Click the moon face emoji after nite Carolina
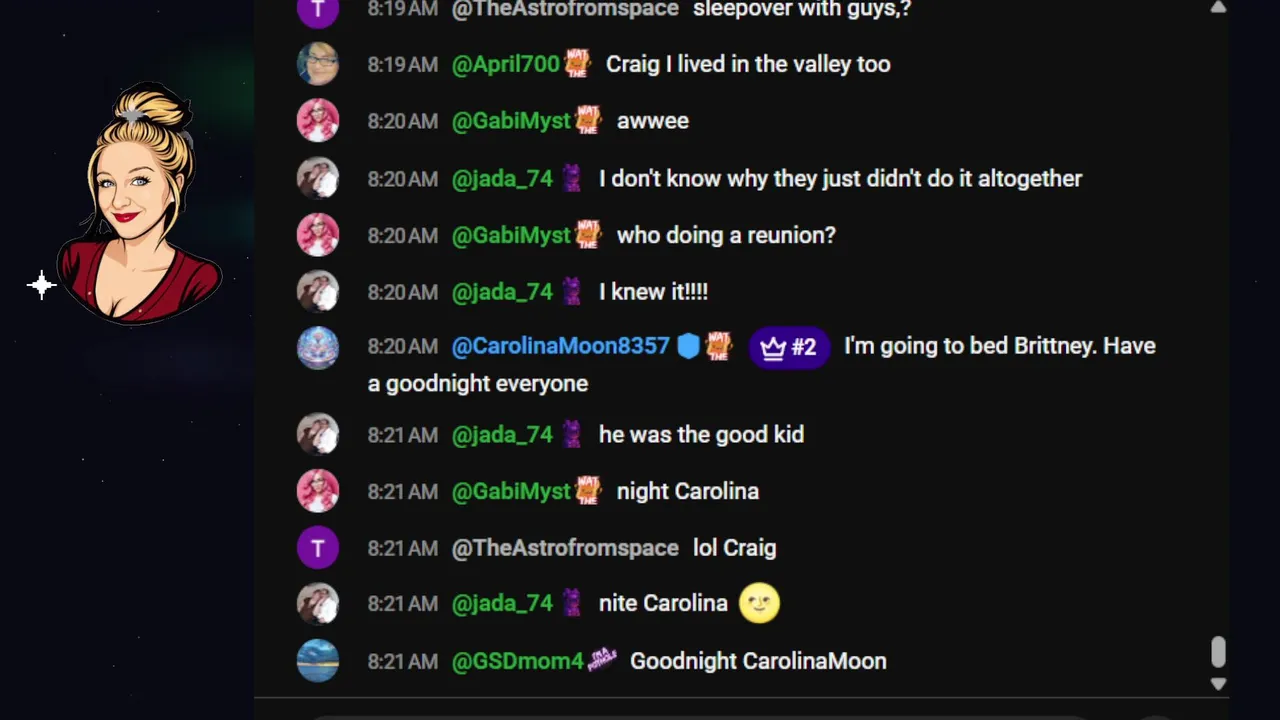1280x720 pixels. [x=759, y=603]
